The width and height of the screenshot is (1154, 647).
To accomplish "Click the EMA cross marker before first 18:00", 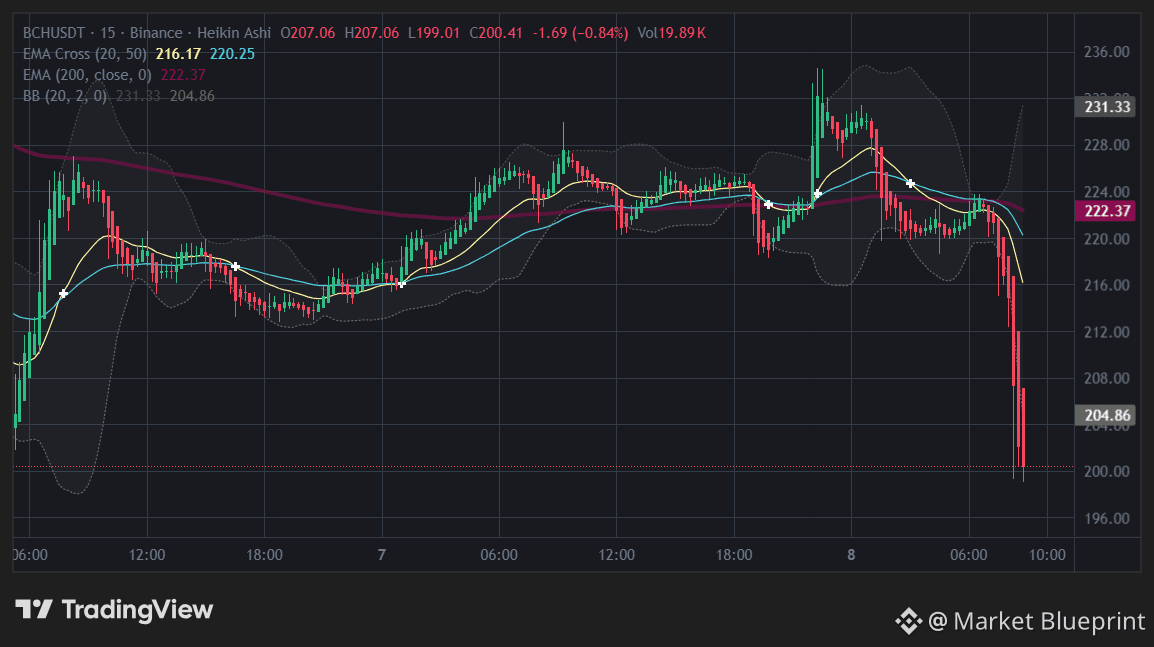I will (235, 266).
